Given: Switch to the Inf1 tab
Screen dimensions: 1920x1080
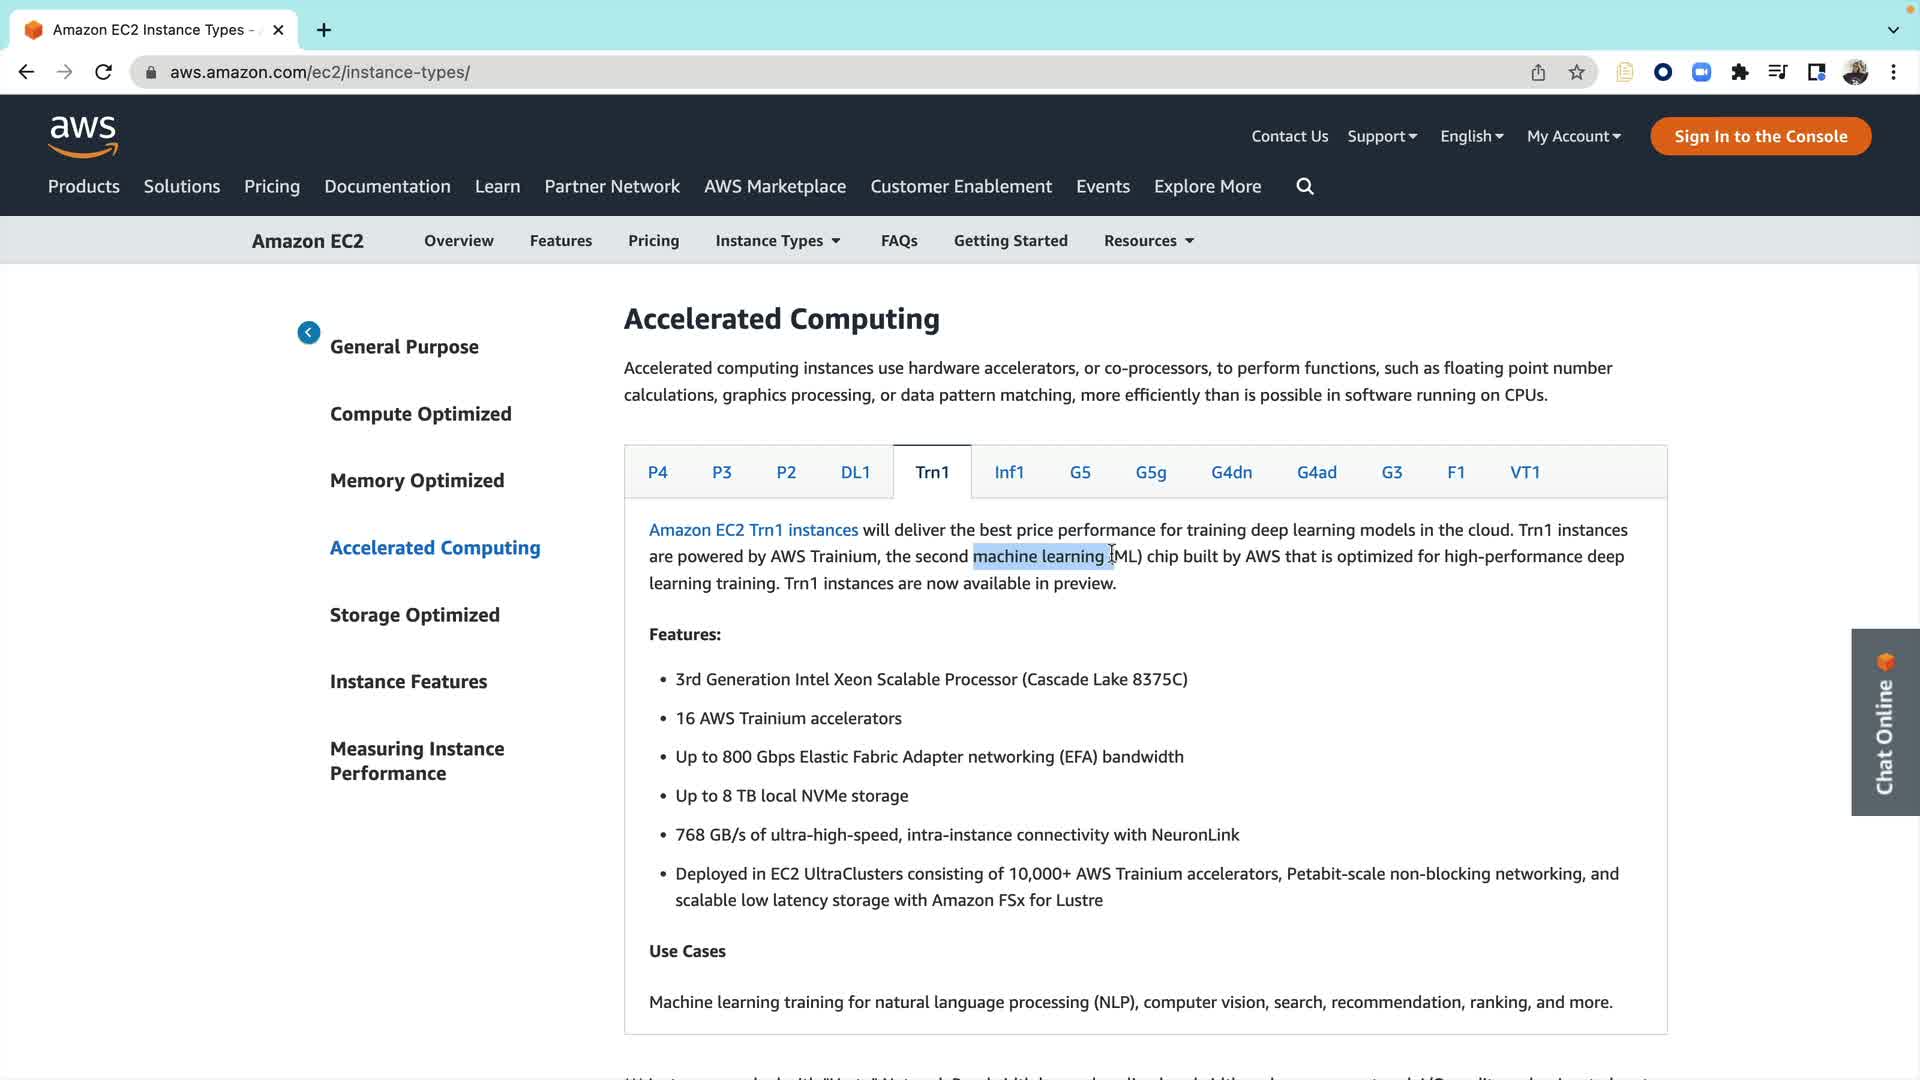Looking at the screenshot, I should point(1009,472).
